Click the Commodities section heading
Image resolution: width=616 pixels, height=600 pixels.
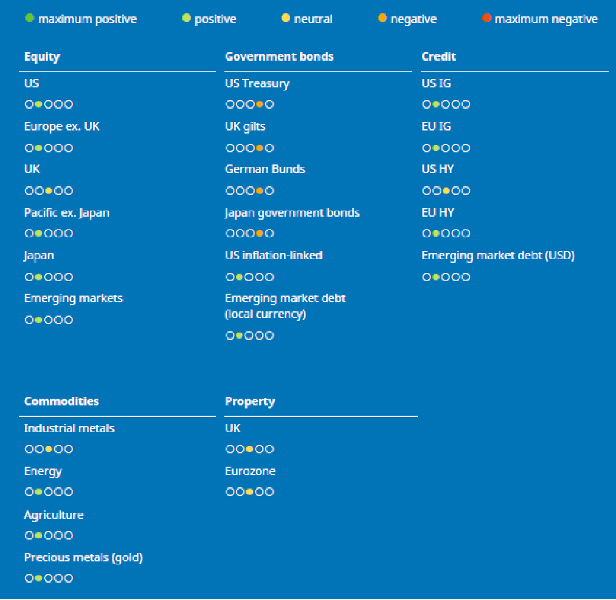pos(61,401)
